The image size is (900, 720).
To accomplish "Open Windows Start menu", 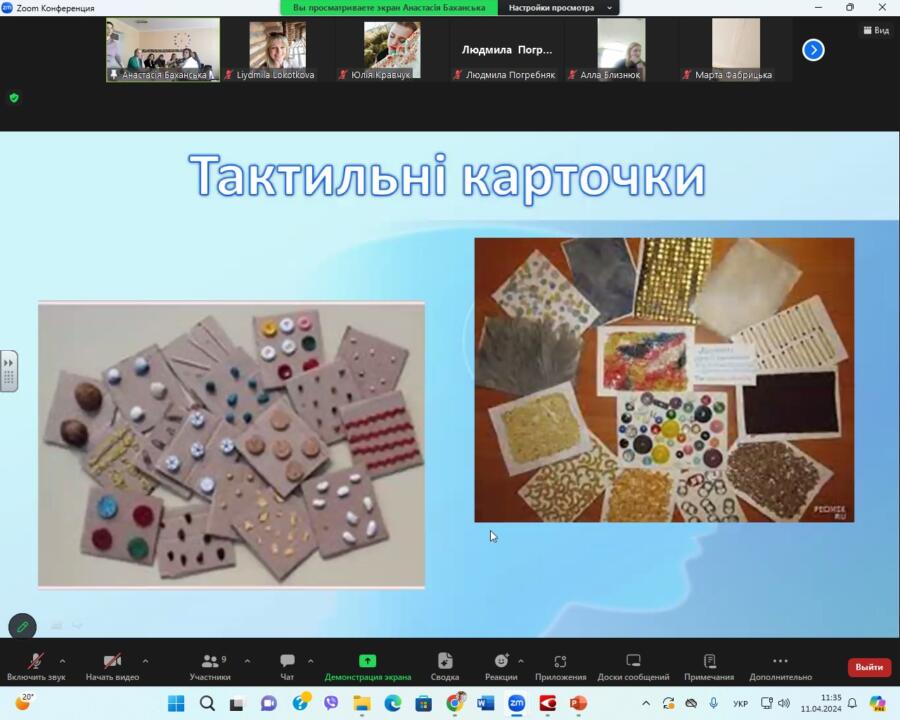I will click(176, 703).
